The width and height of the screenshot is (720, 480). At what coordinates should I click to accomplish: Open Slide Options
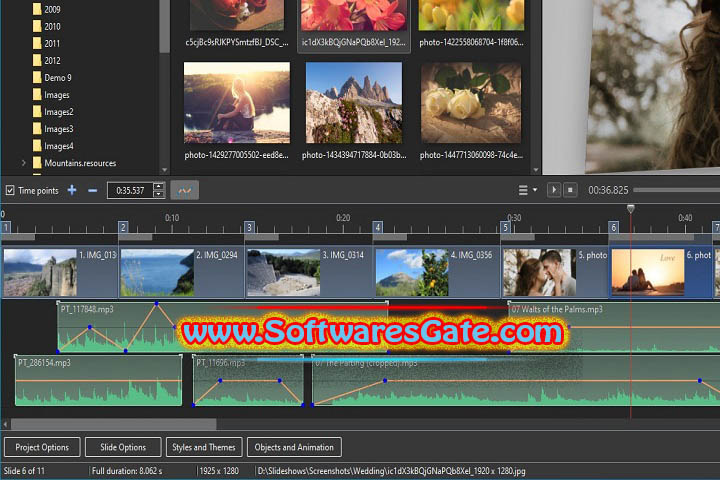pos(123,447)
